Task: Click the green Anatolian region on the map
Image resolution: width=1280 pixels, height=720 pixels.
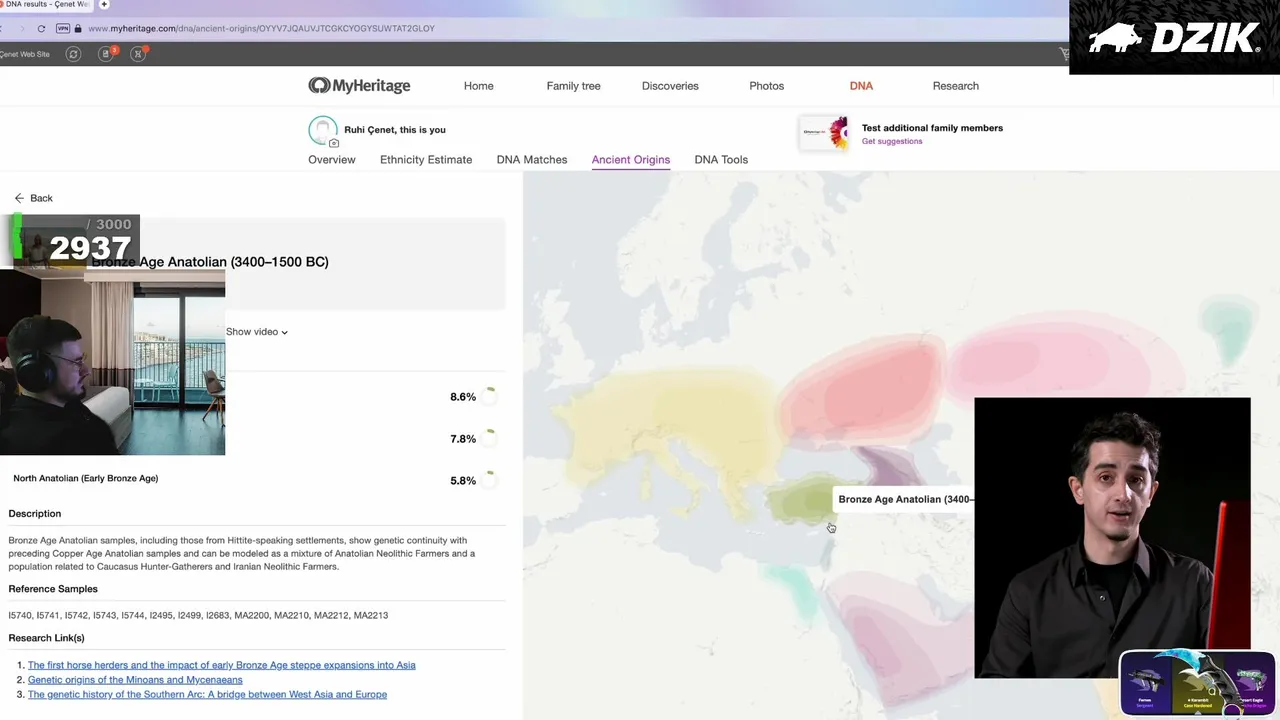Action: pos(800,500)
